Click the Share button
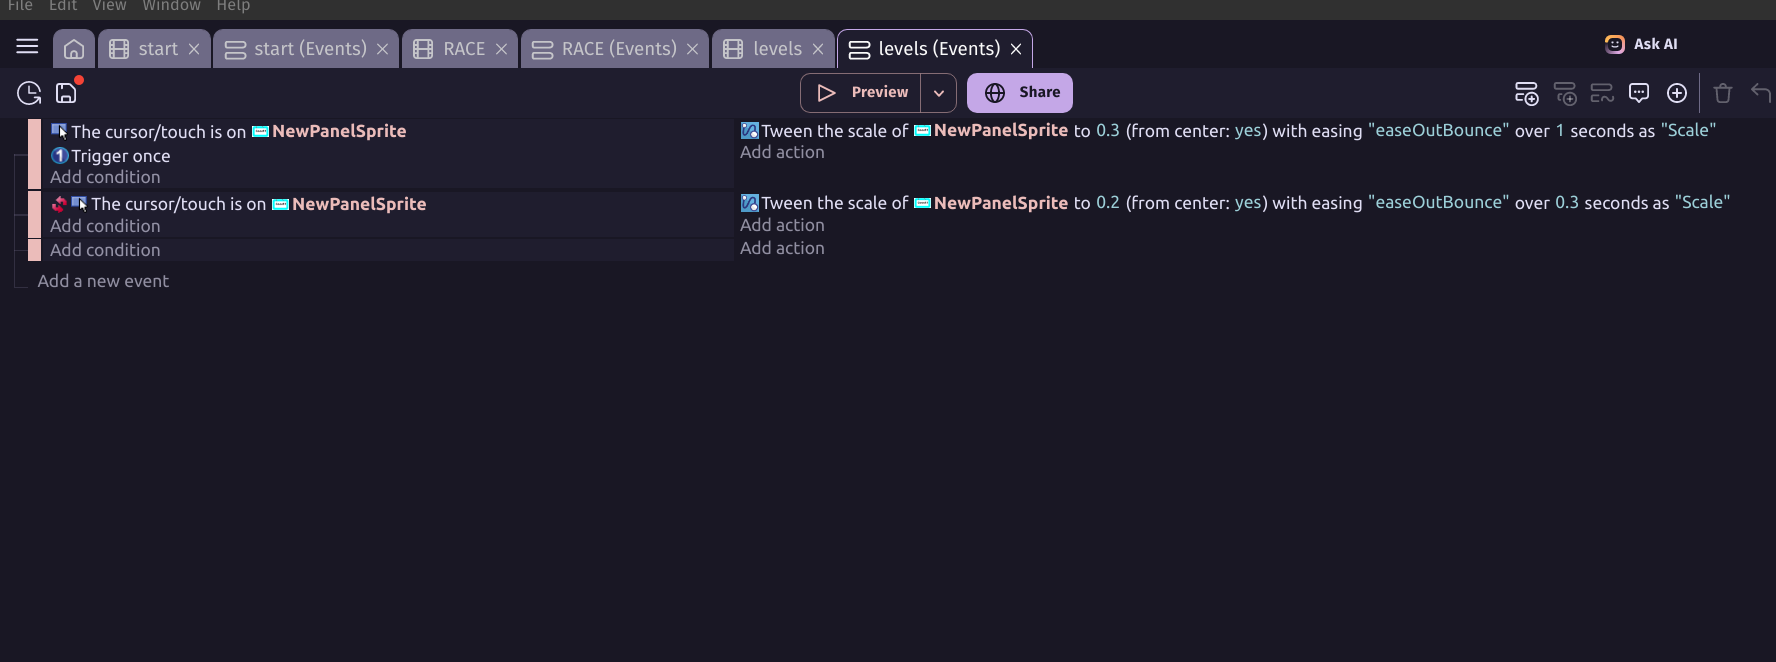1776x662 pixels. click(x=1020, y=93)
